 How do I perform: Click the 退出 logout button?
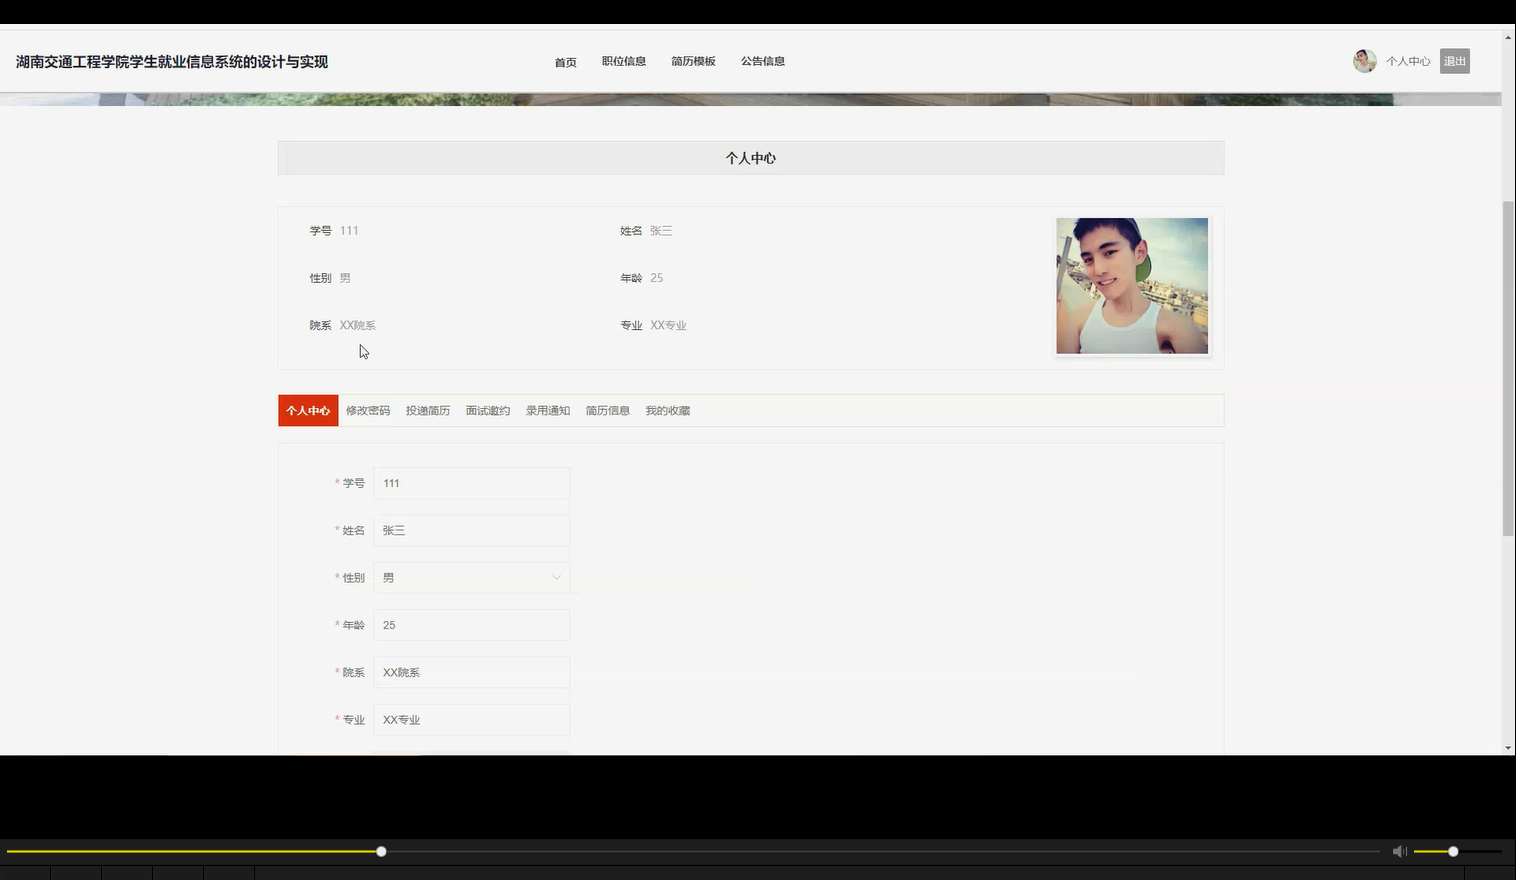pyautogui.click(x=1454, y=61)
